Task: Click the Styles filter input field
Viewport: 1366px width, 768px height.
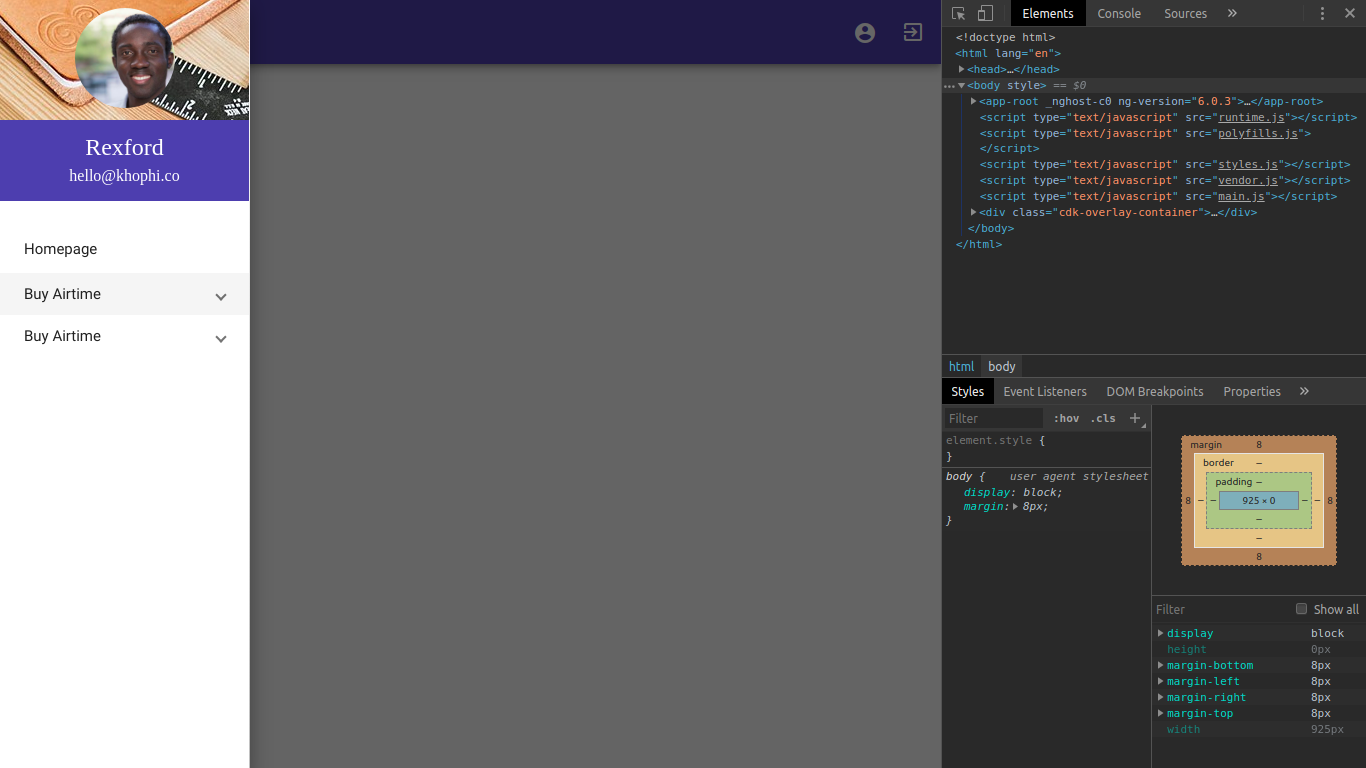Action: tap(993, 418)
